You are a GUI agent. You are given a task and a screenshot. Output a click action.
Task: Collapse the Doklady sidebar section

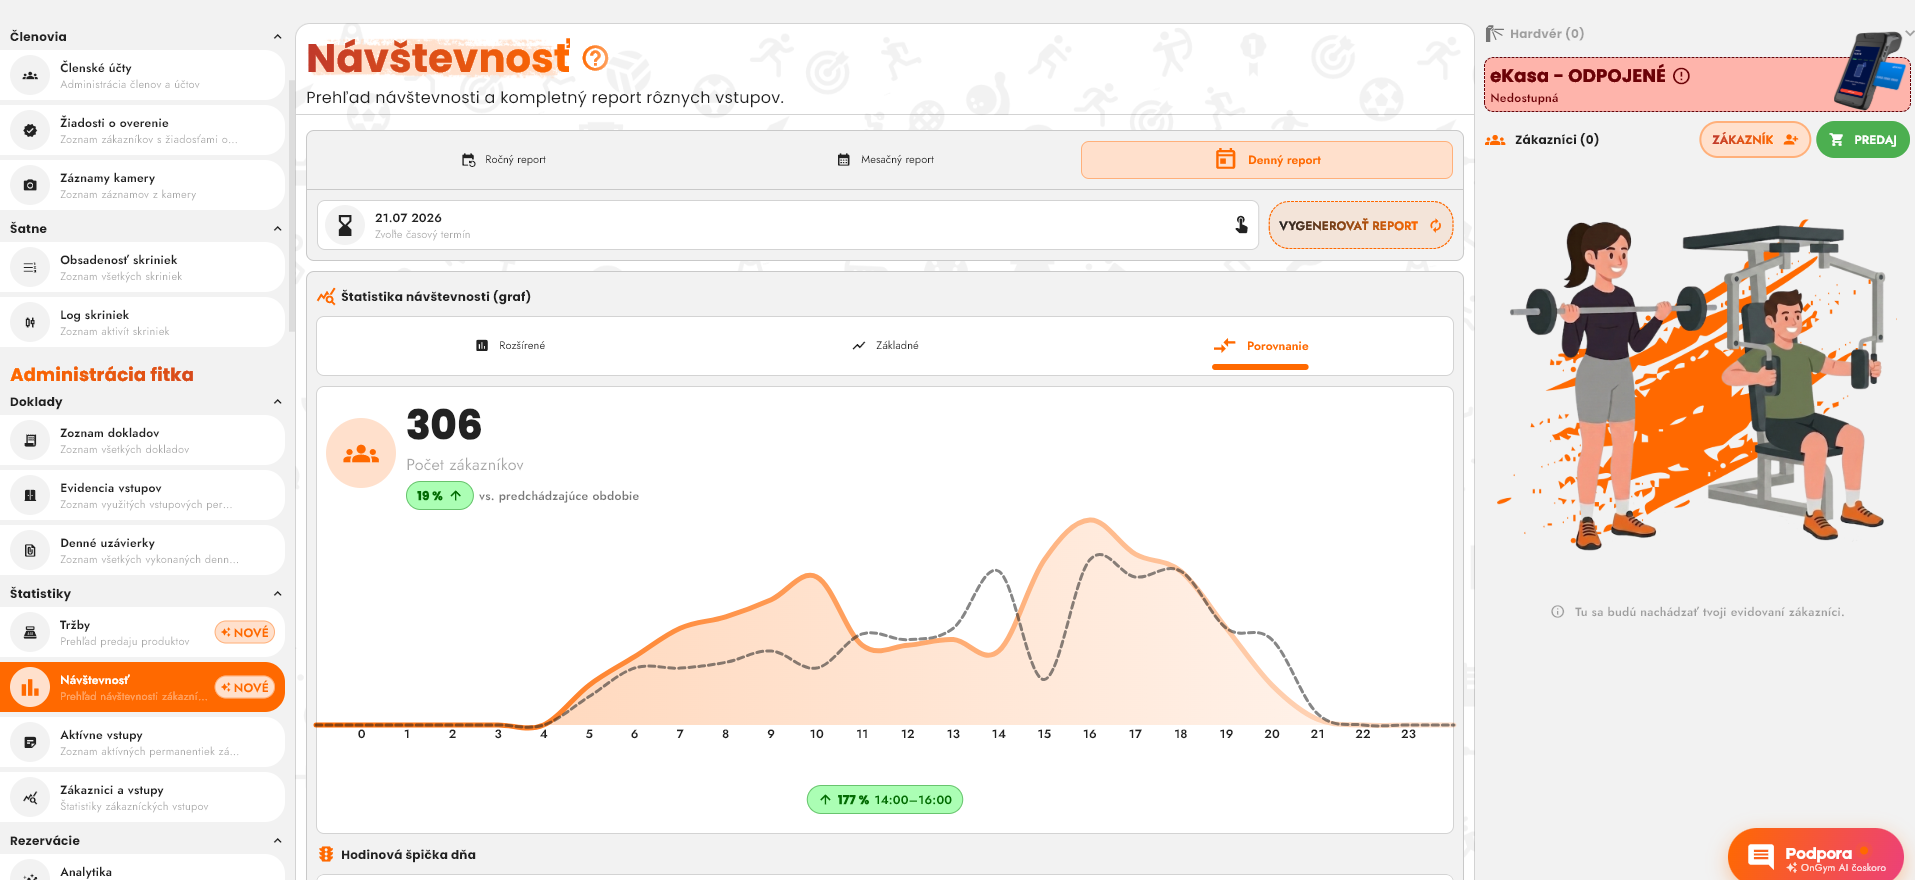277,402
